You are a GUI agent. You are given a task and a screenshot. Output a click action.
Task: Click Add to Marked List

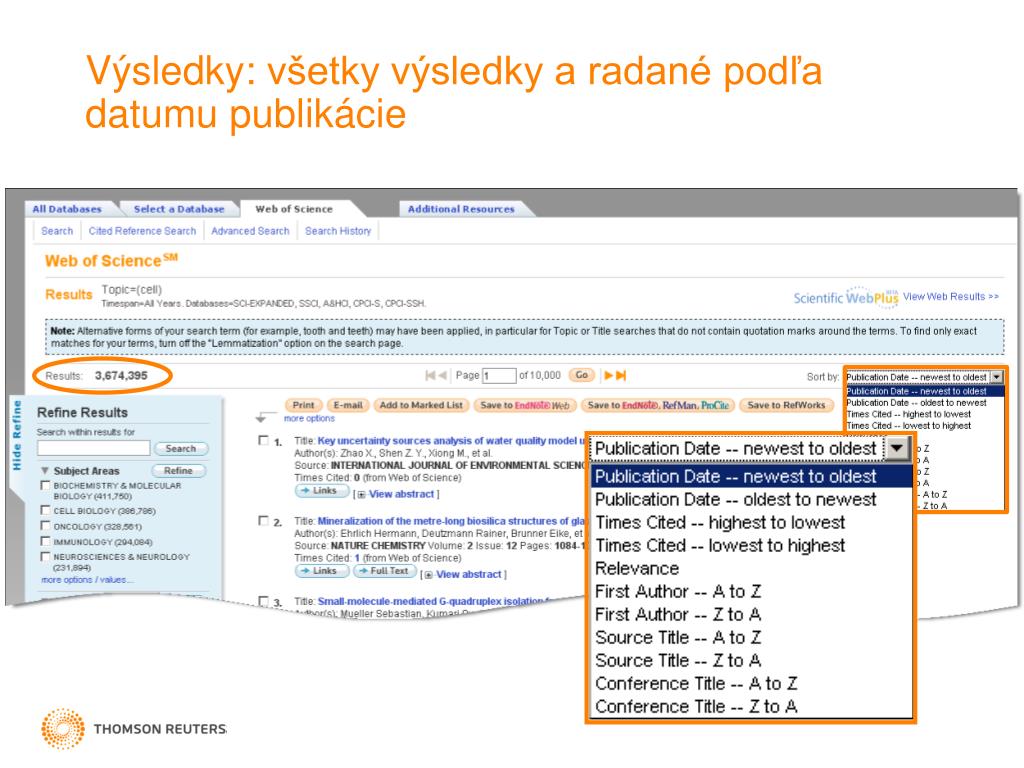[421, 406]
